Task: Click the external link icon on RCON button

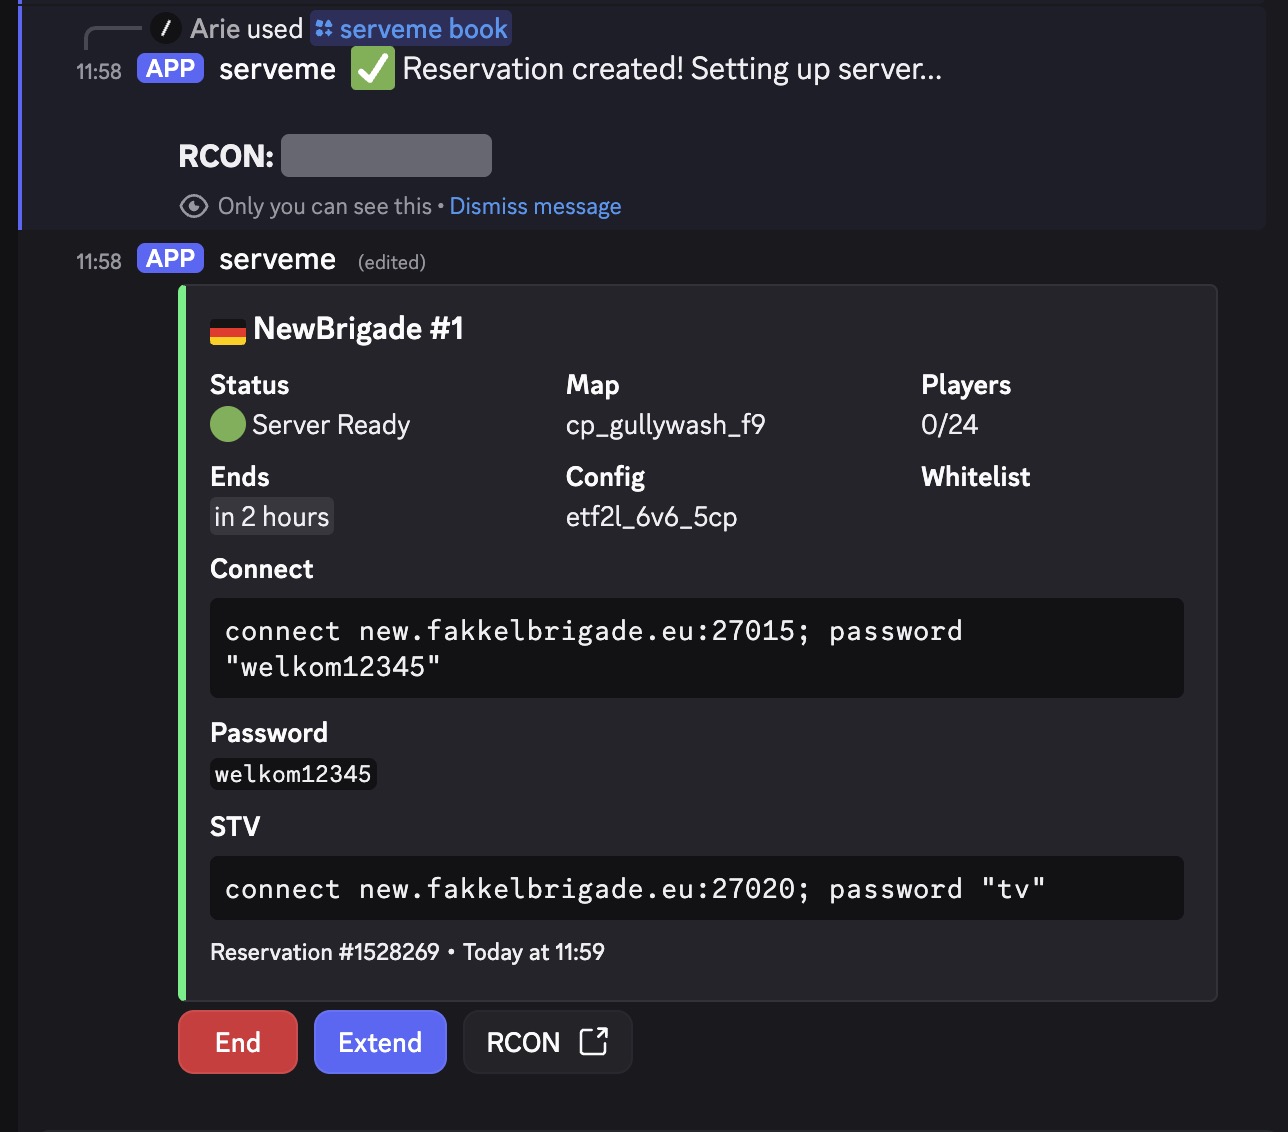Action: click(x=594, y=1041)
